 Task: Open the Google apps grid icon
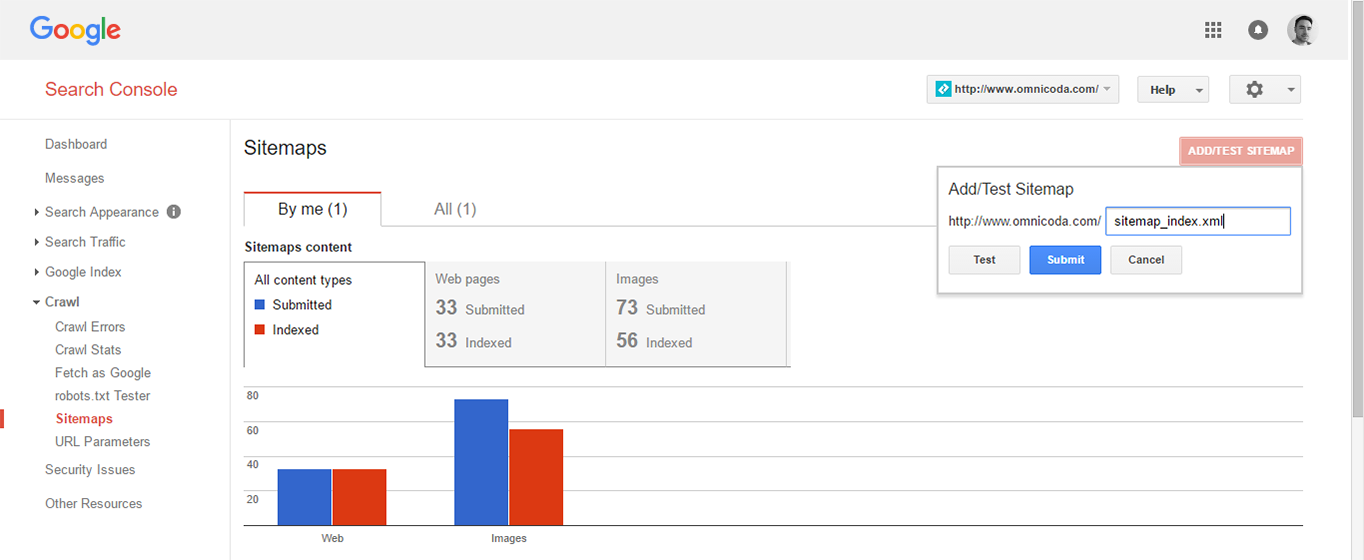(x=1213, y=30)
